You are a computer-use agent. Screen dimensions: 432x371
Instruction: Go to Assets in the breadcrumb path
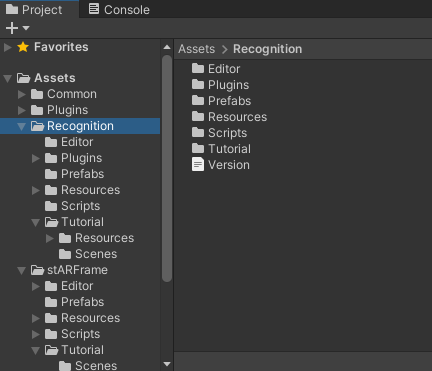pyautogui.click(x=197, y=49)
